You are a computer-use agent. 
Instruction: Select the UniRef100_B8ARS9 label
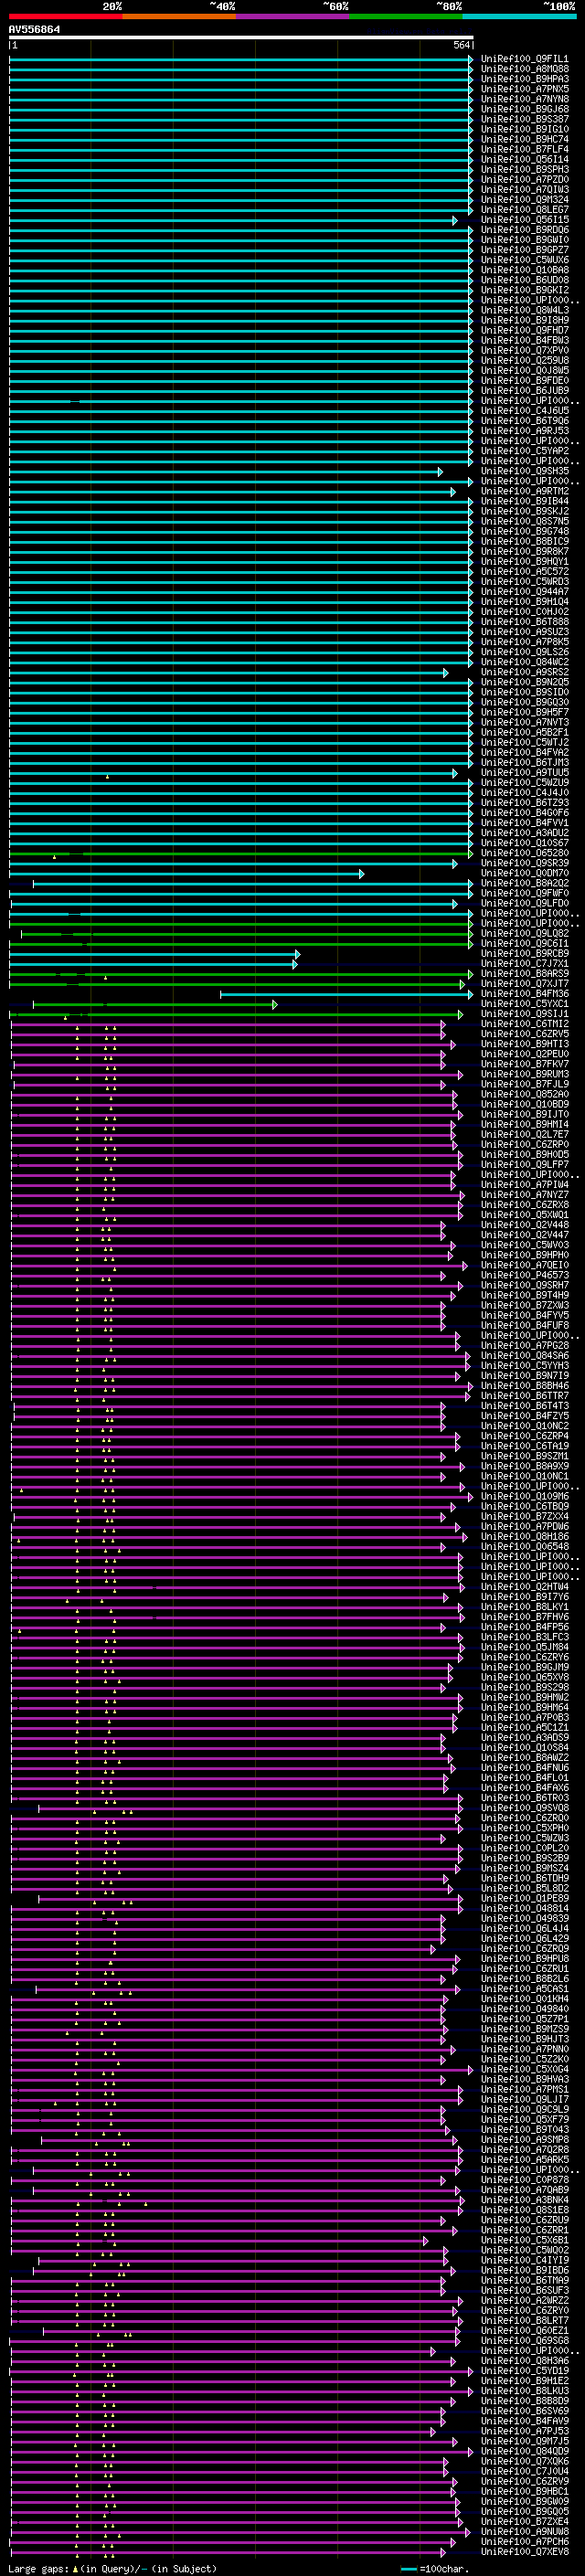[x=525, y=974]
